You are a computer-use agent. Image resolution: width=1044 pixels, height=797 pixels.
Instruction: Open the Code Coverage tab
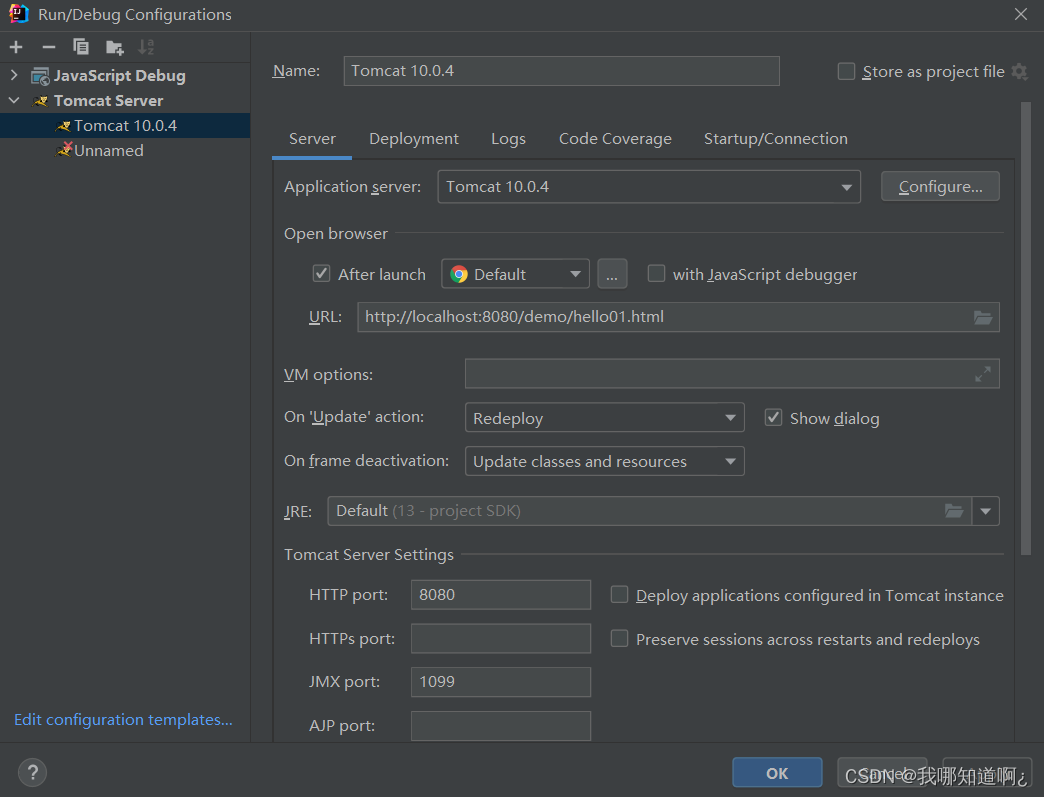615,138
